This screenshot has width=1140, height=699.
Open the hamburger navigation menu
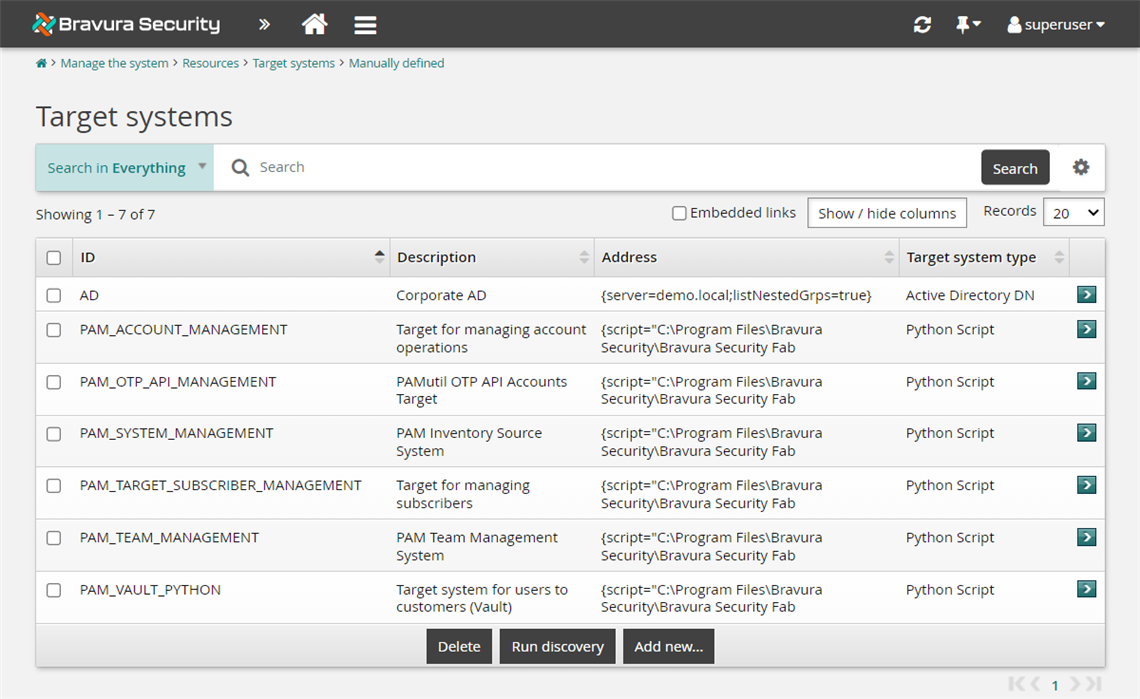point(364,24)
